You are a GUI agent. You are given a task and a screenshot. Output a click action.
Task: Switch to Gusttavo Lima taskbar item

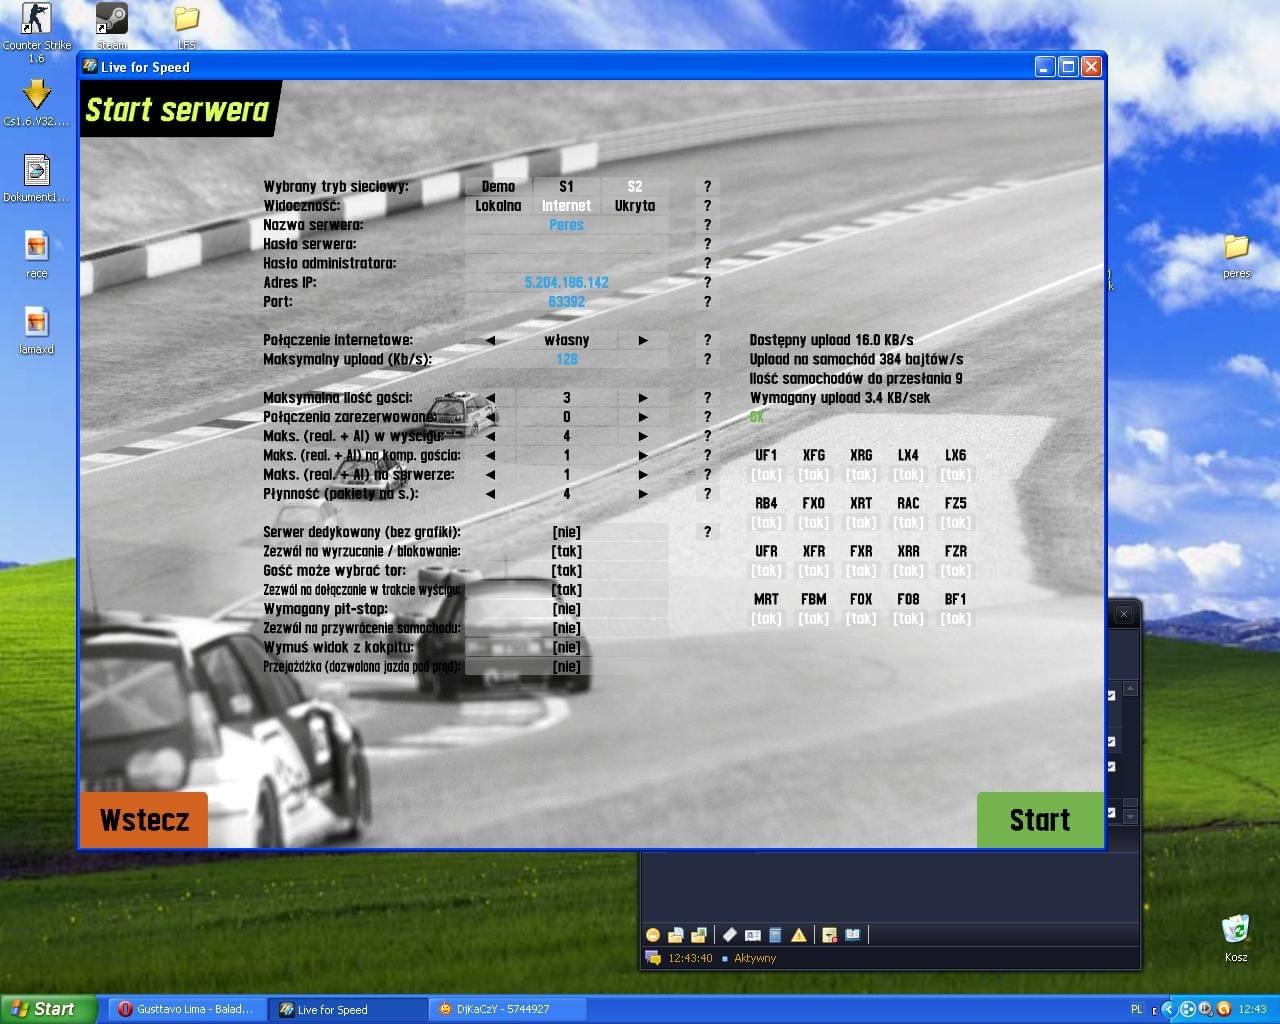(x=187, y=1009)
